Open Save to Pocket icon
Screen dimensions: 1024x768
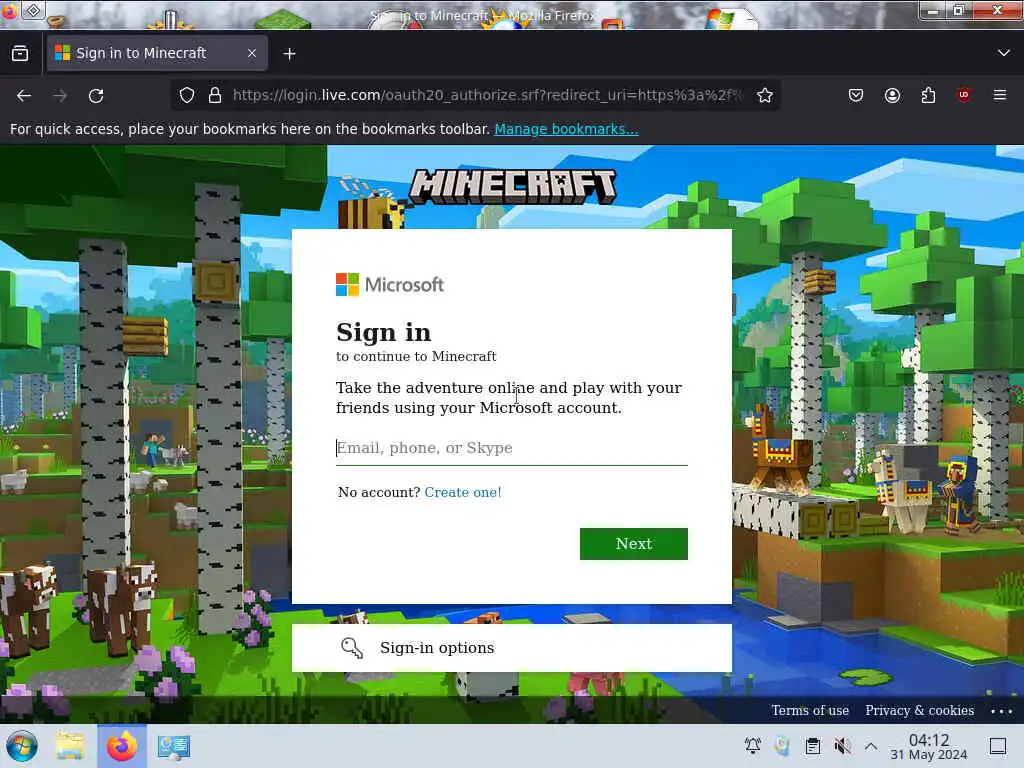pos(856,95)
